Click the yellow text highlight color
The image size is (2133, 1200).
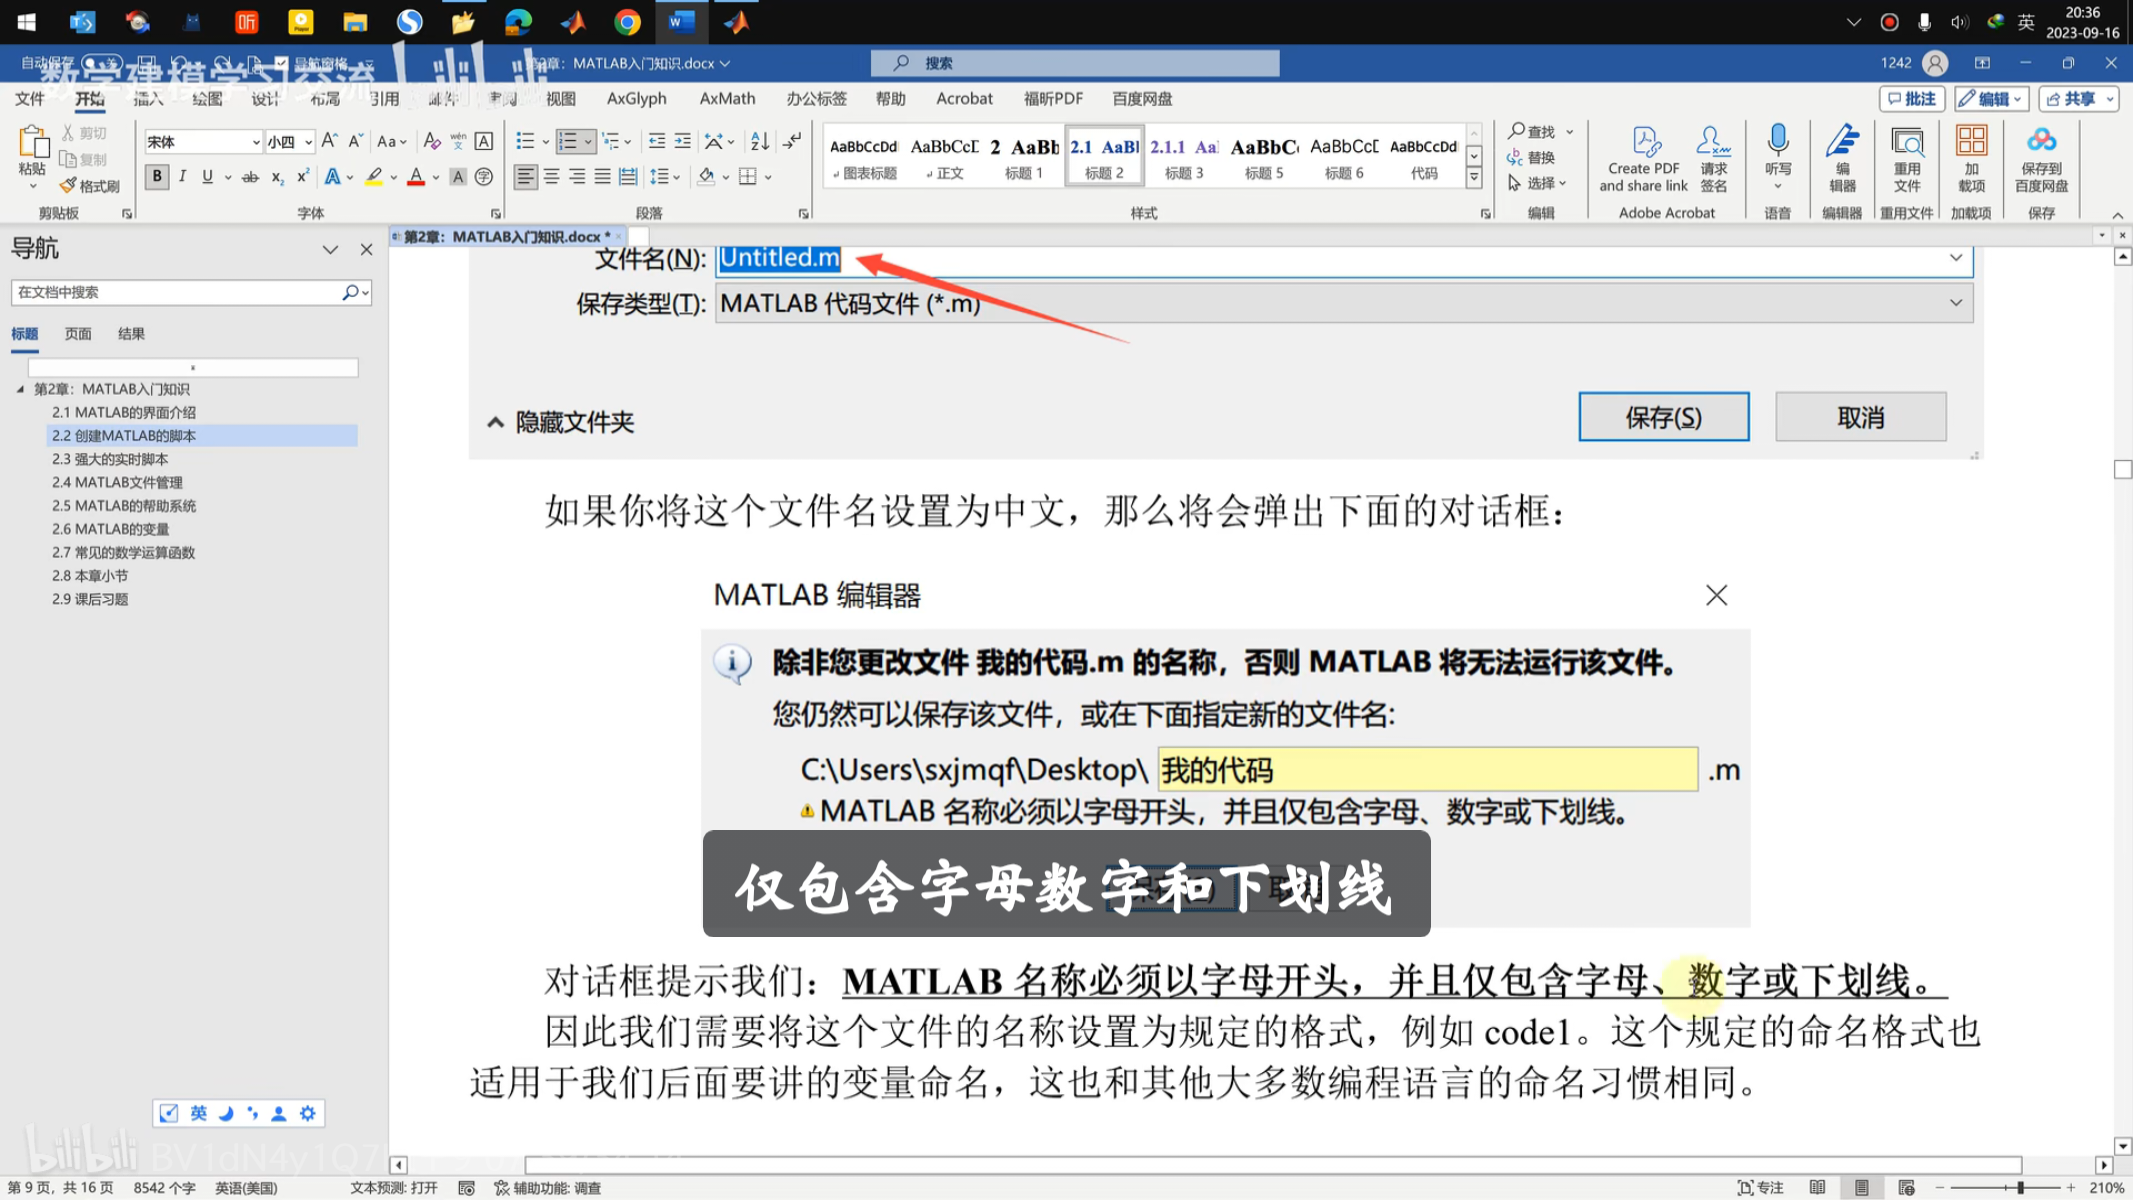point(374,177)
